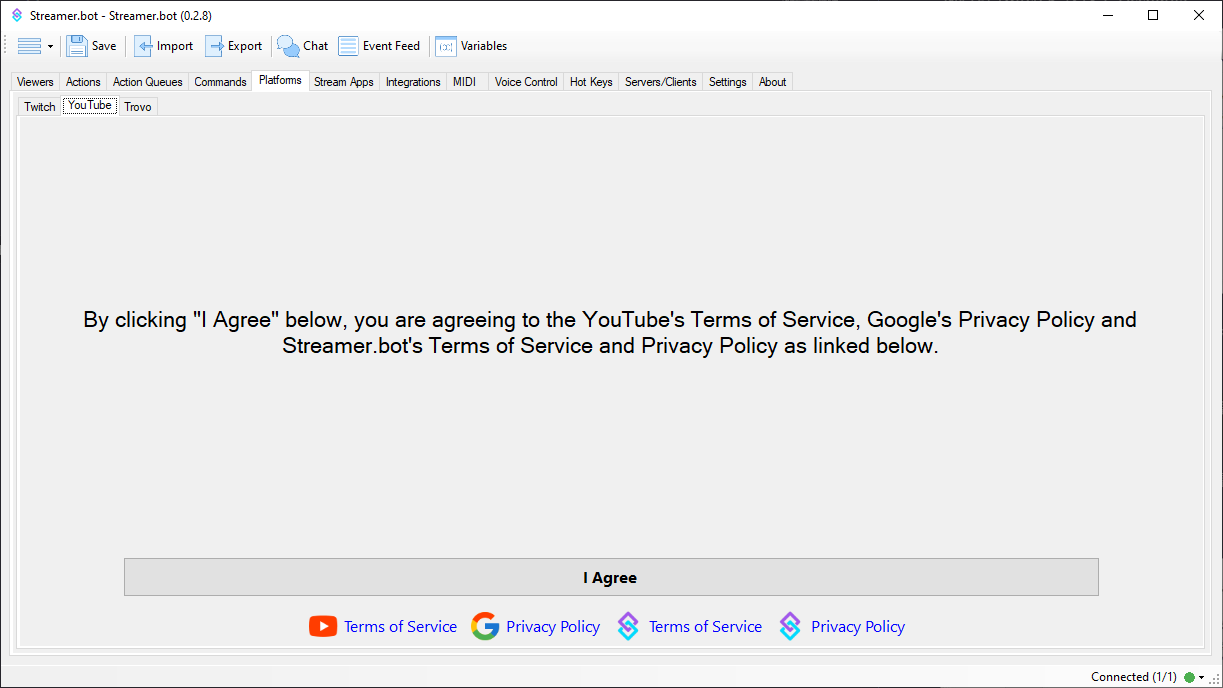Click the Import toolbar label
The width and height of the screenshot is (1223, 688).
175,46
